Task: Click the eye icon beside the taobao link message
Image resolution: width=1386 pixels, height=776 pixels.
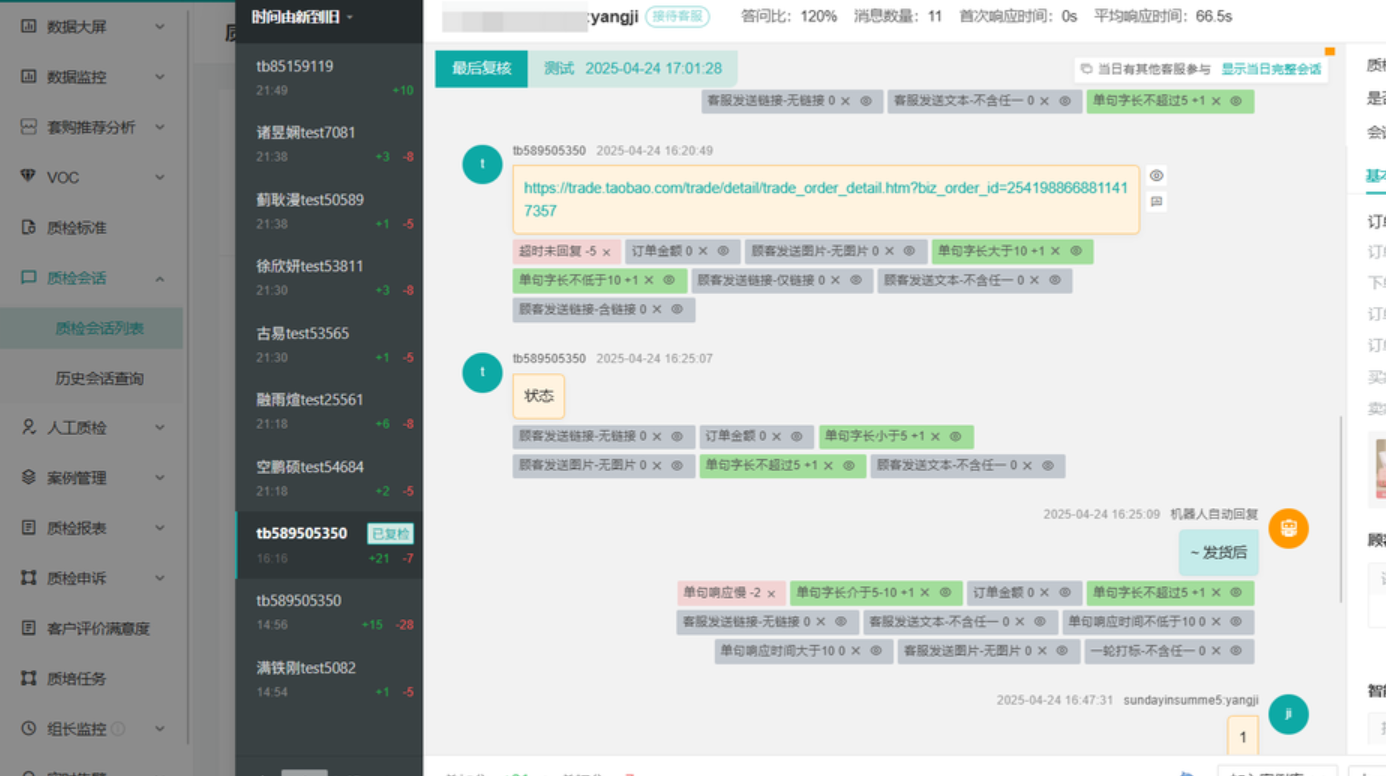Action: 1156,176
